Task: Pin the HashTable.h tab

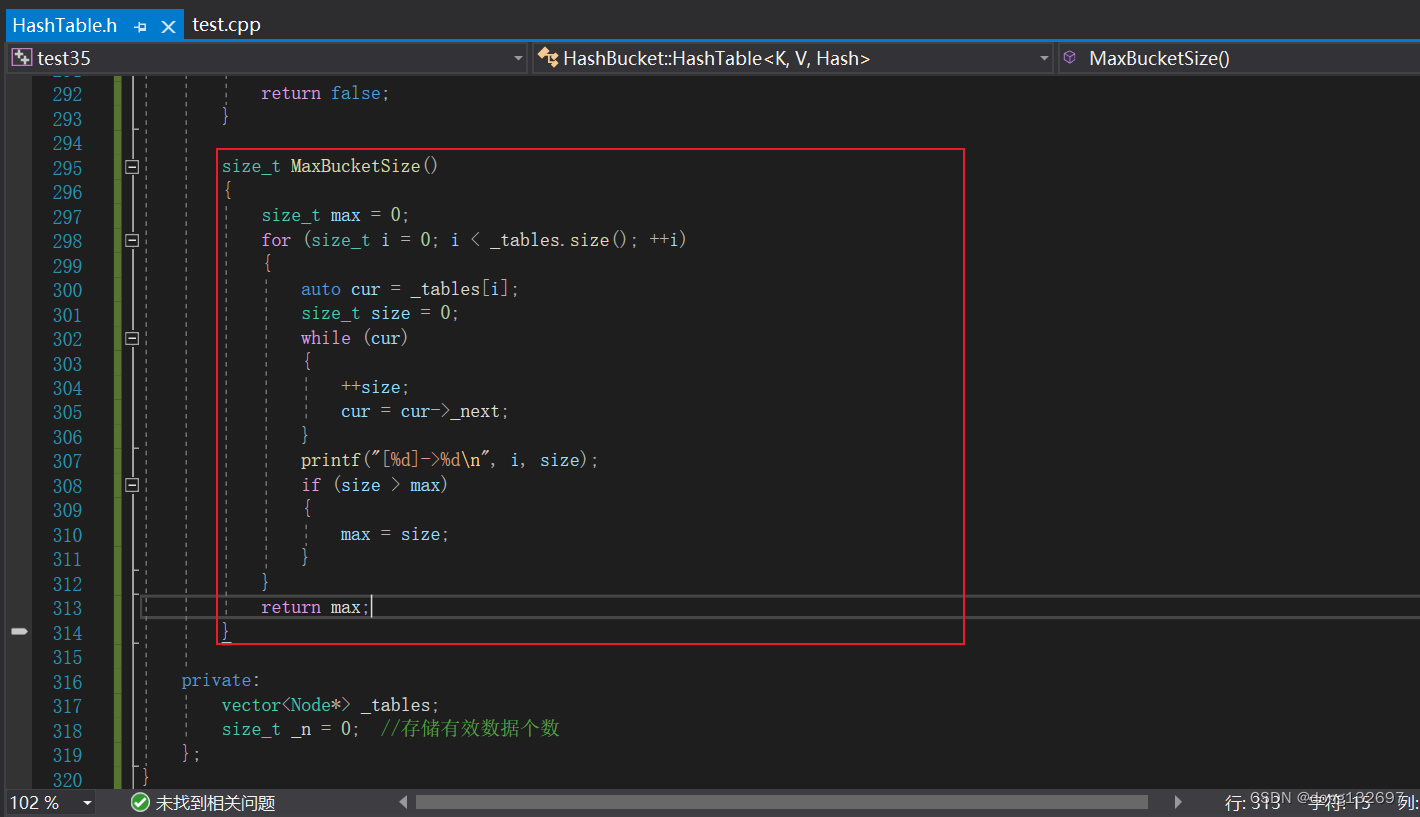Action: (x=141, y=27)
